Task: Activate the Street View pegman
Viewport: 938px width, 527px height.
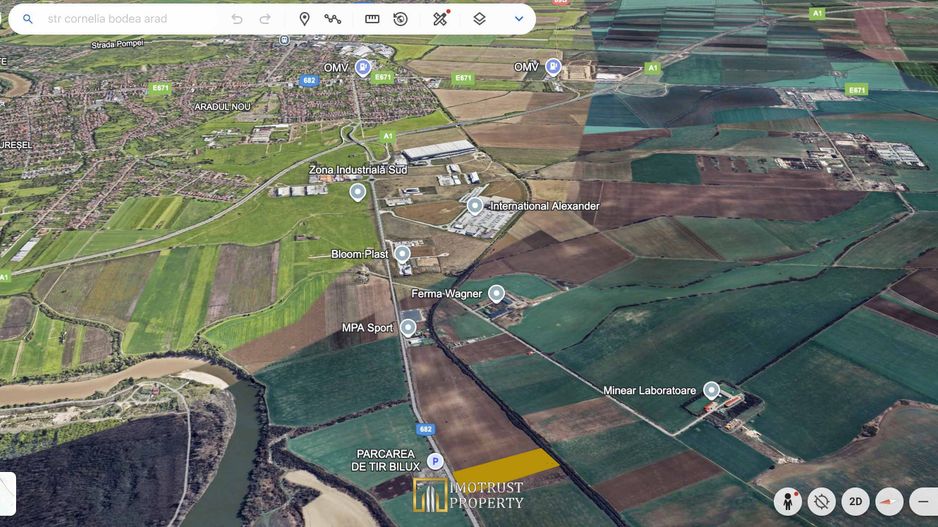Action: (x=789, y=501)
